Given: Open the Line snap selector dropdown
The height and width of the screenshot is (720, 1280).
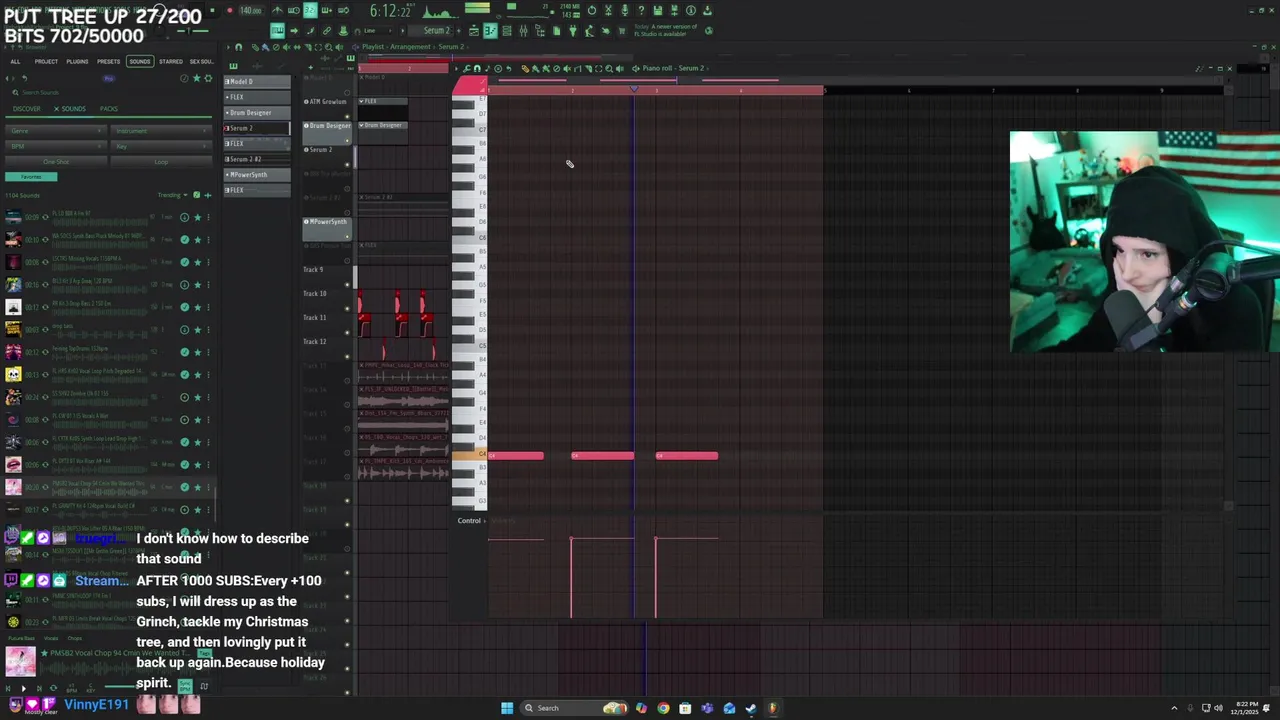Looking at the screenshot, I should point(376,30).
